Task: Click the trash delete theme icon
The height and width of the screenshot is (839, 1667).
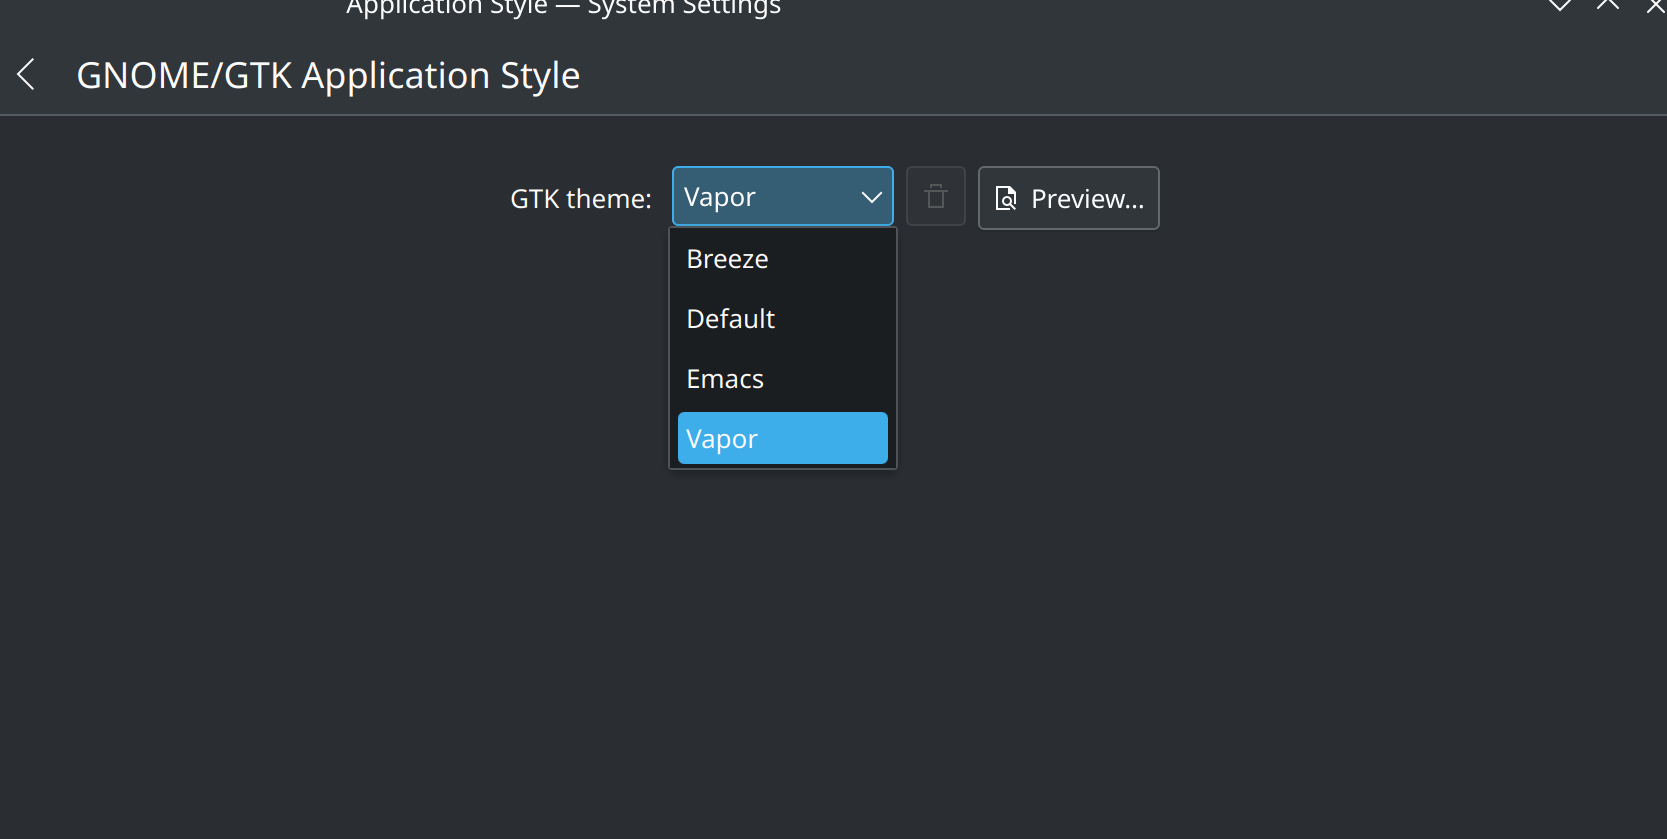Action: (935, 197)
